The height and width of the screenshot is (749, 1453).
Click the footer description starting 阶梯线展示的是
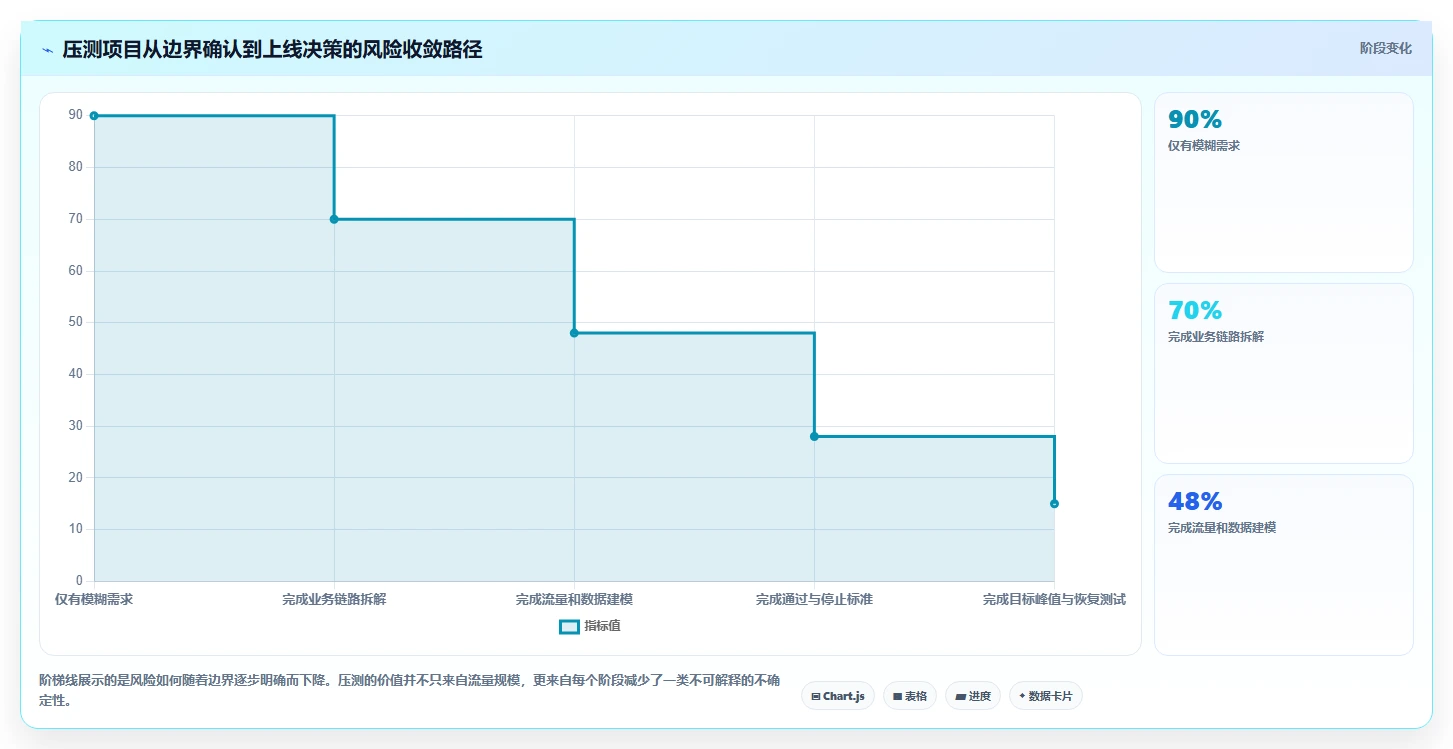tap(409, 690)
